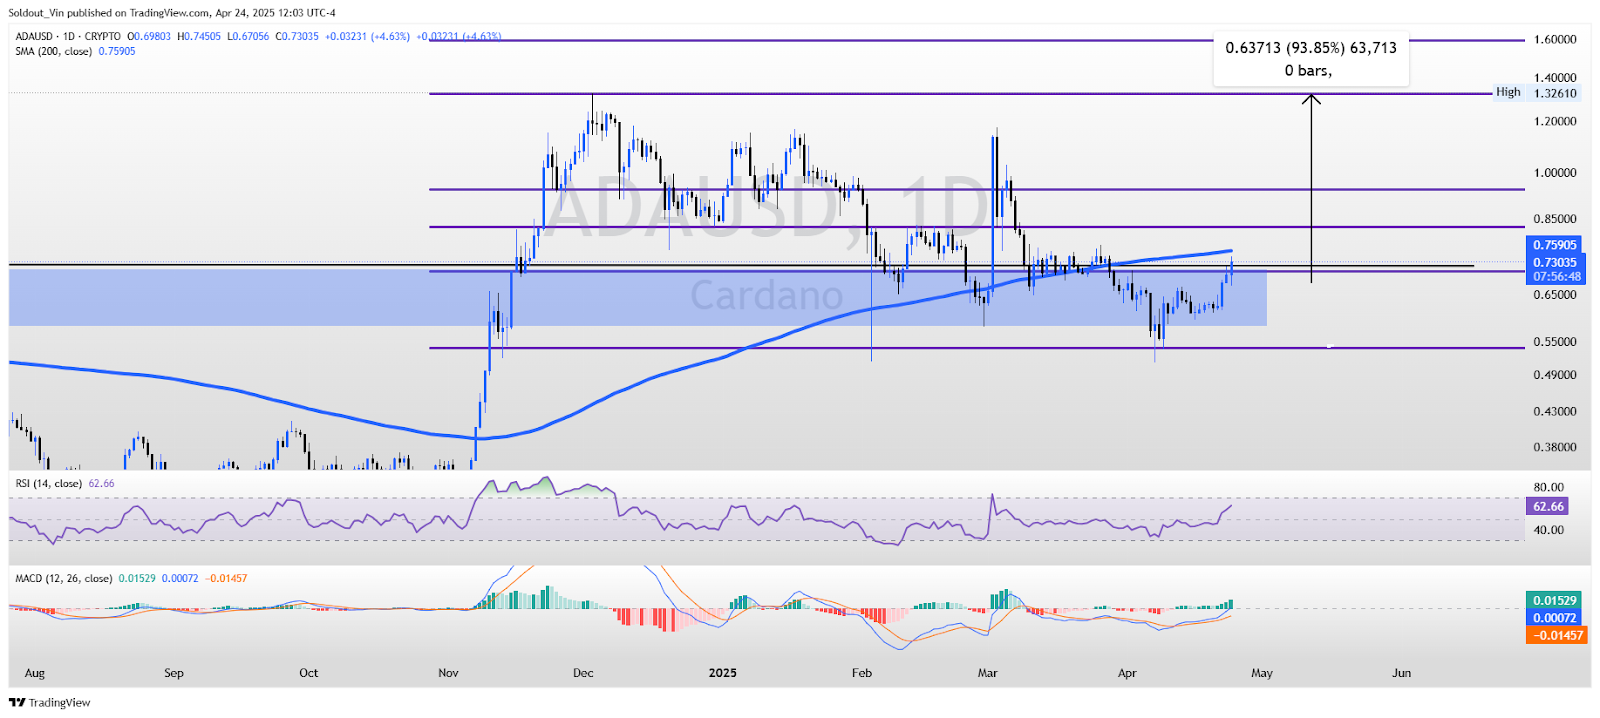This screenshot has height=718, width=1600.
Task: Click the 0.38000 price axis label
Action: click(x=1555, y=447)
